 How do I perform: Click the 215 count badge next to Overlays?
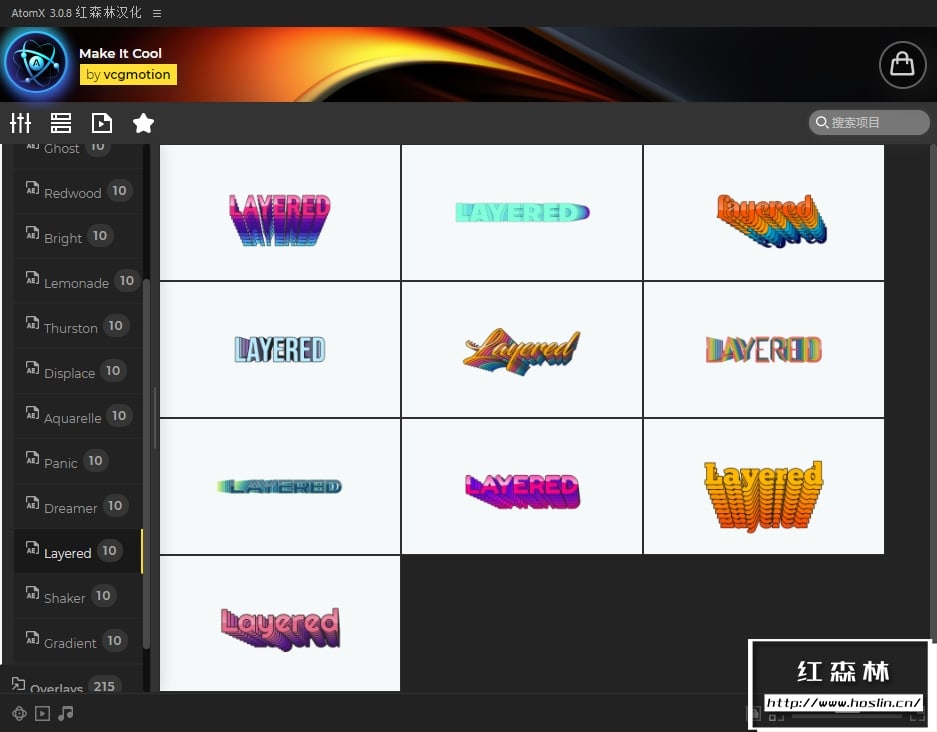[105, 686]
